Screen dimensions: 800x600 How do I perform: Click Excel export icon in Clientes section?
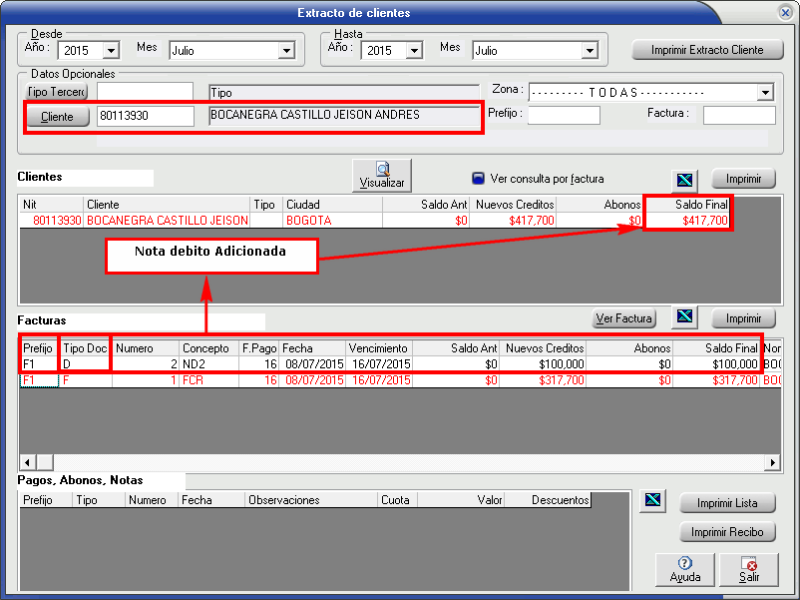(x=684, y=180)
